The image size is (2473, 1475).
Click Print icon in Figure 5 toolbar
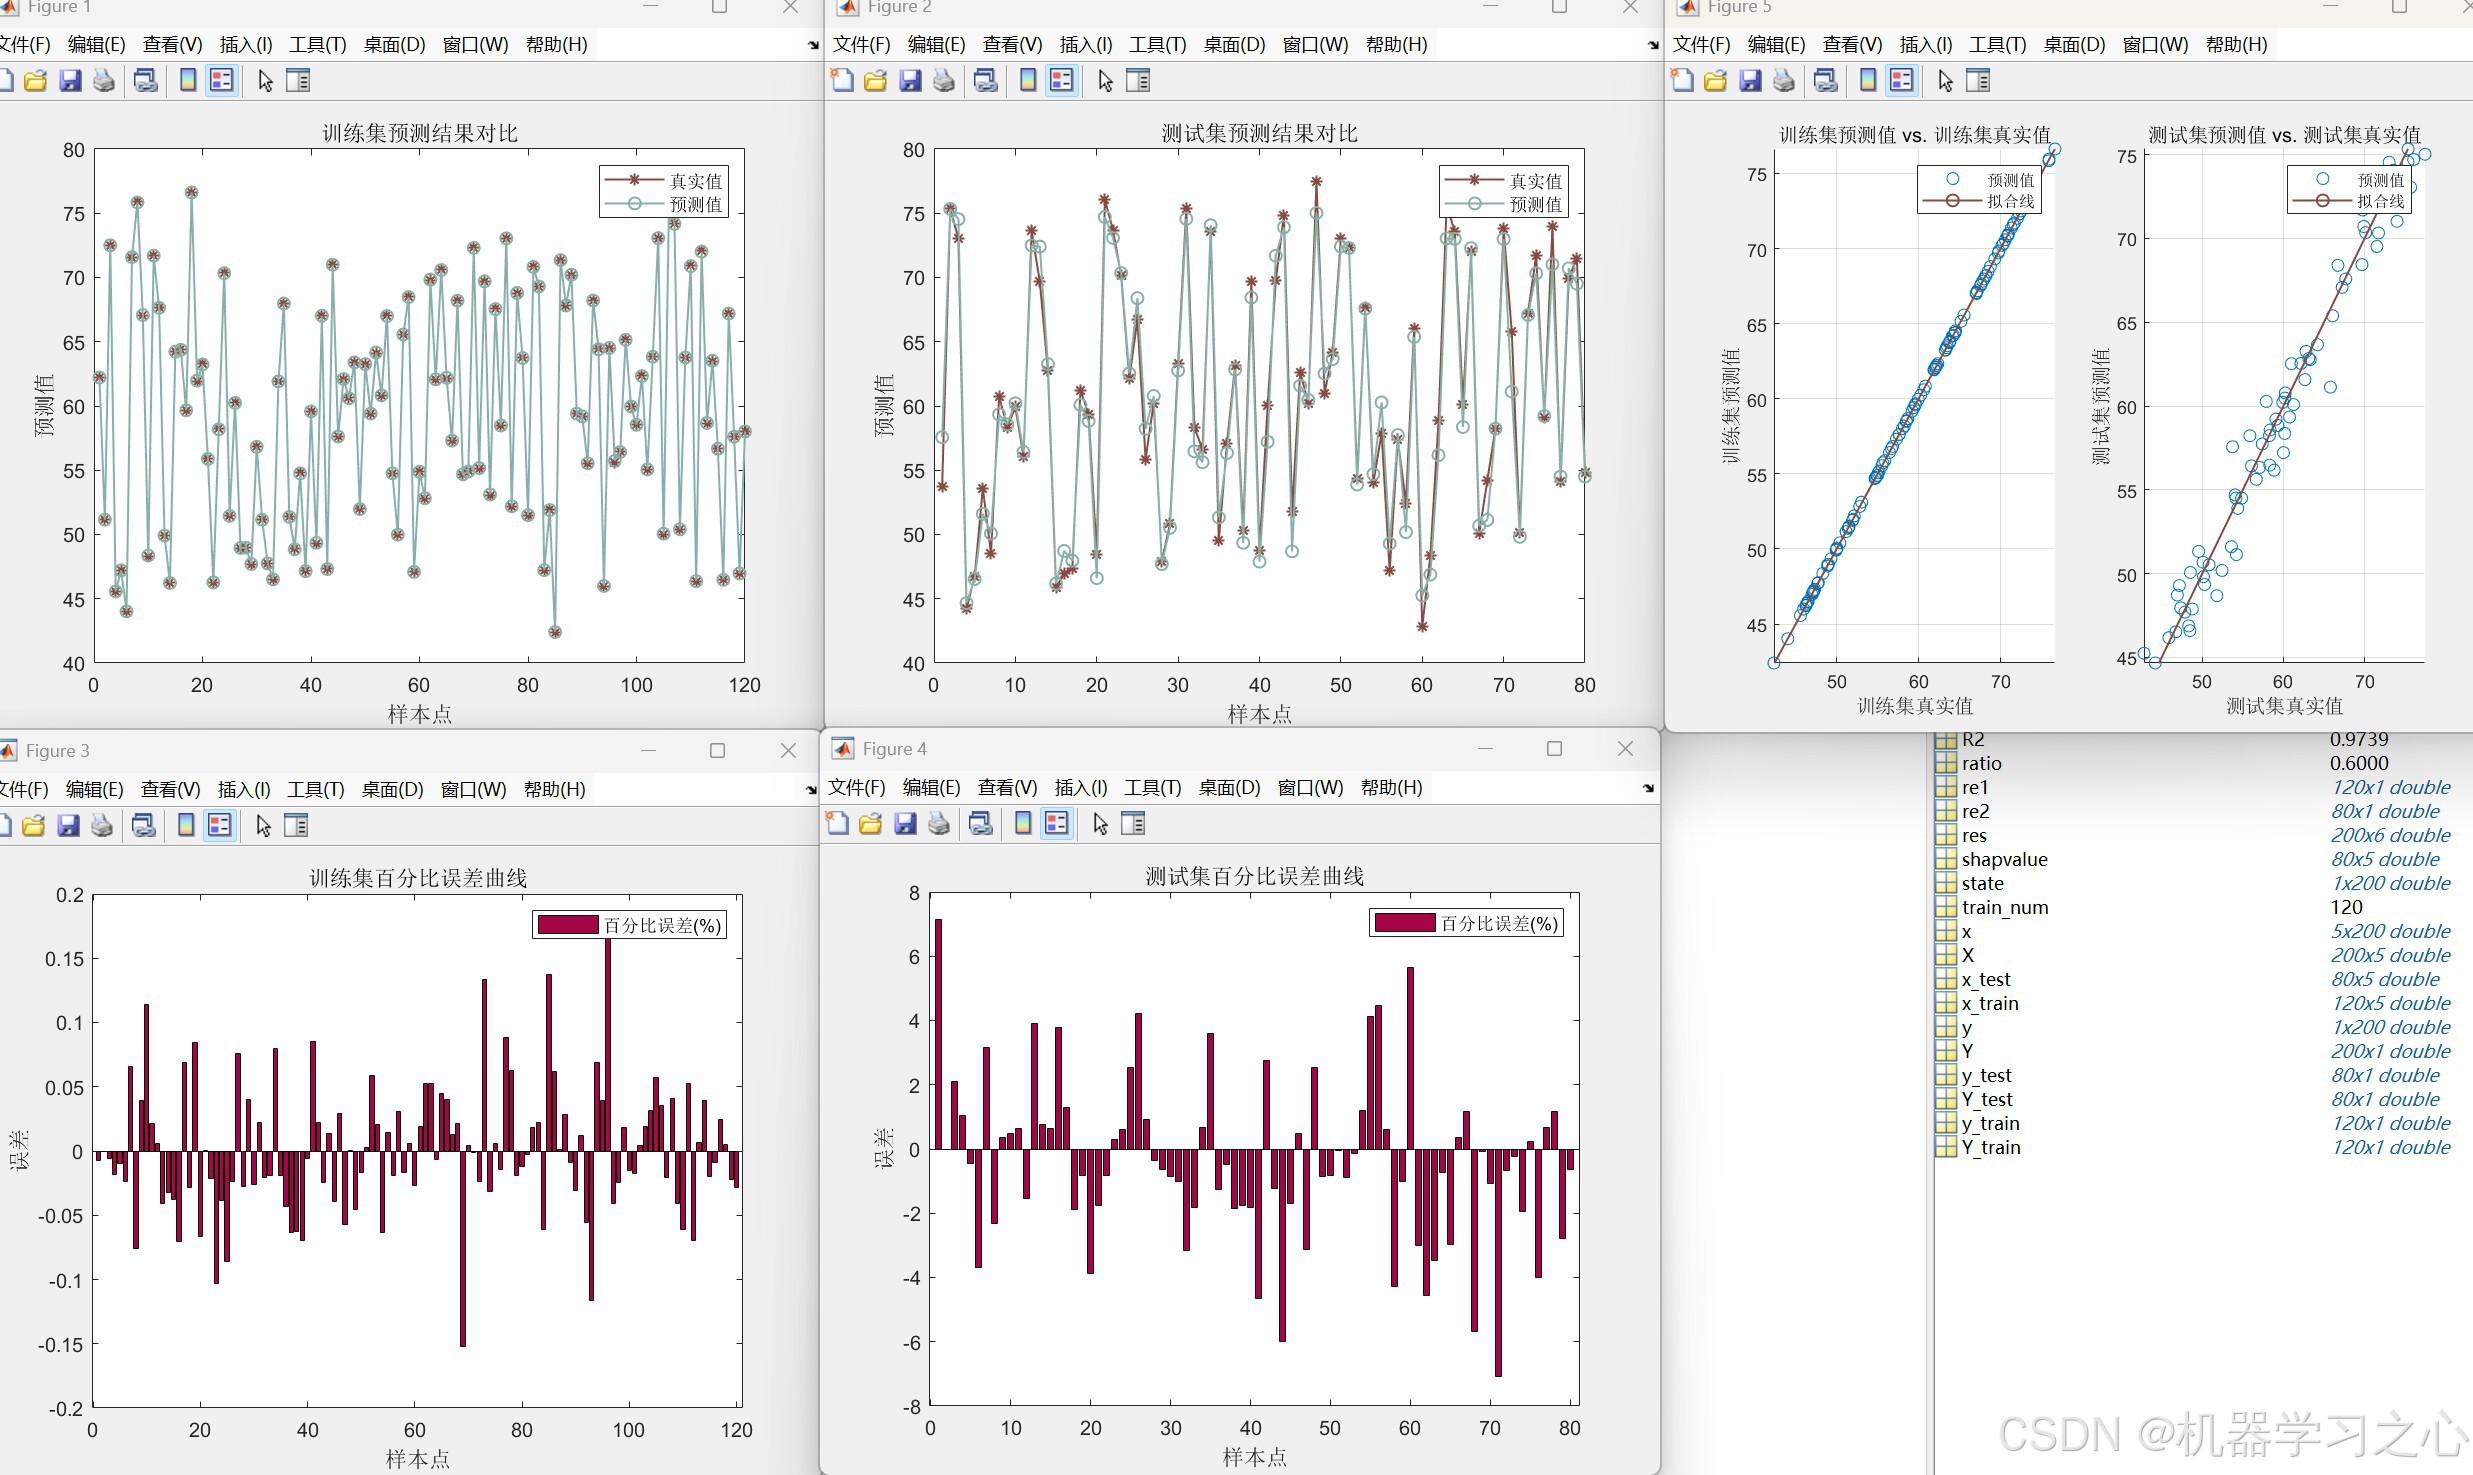[x=1783, y=81]
